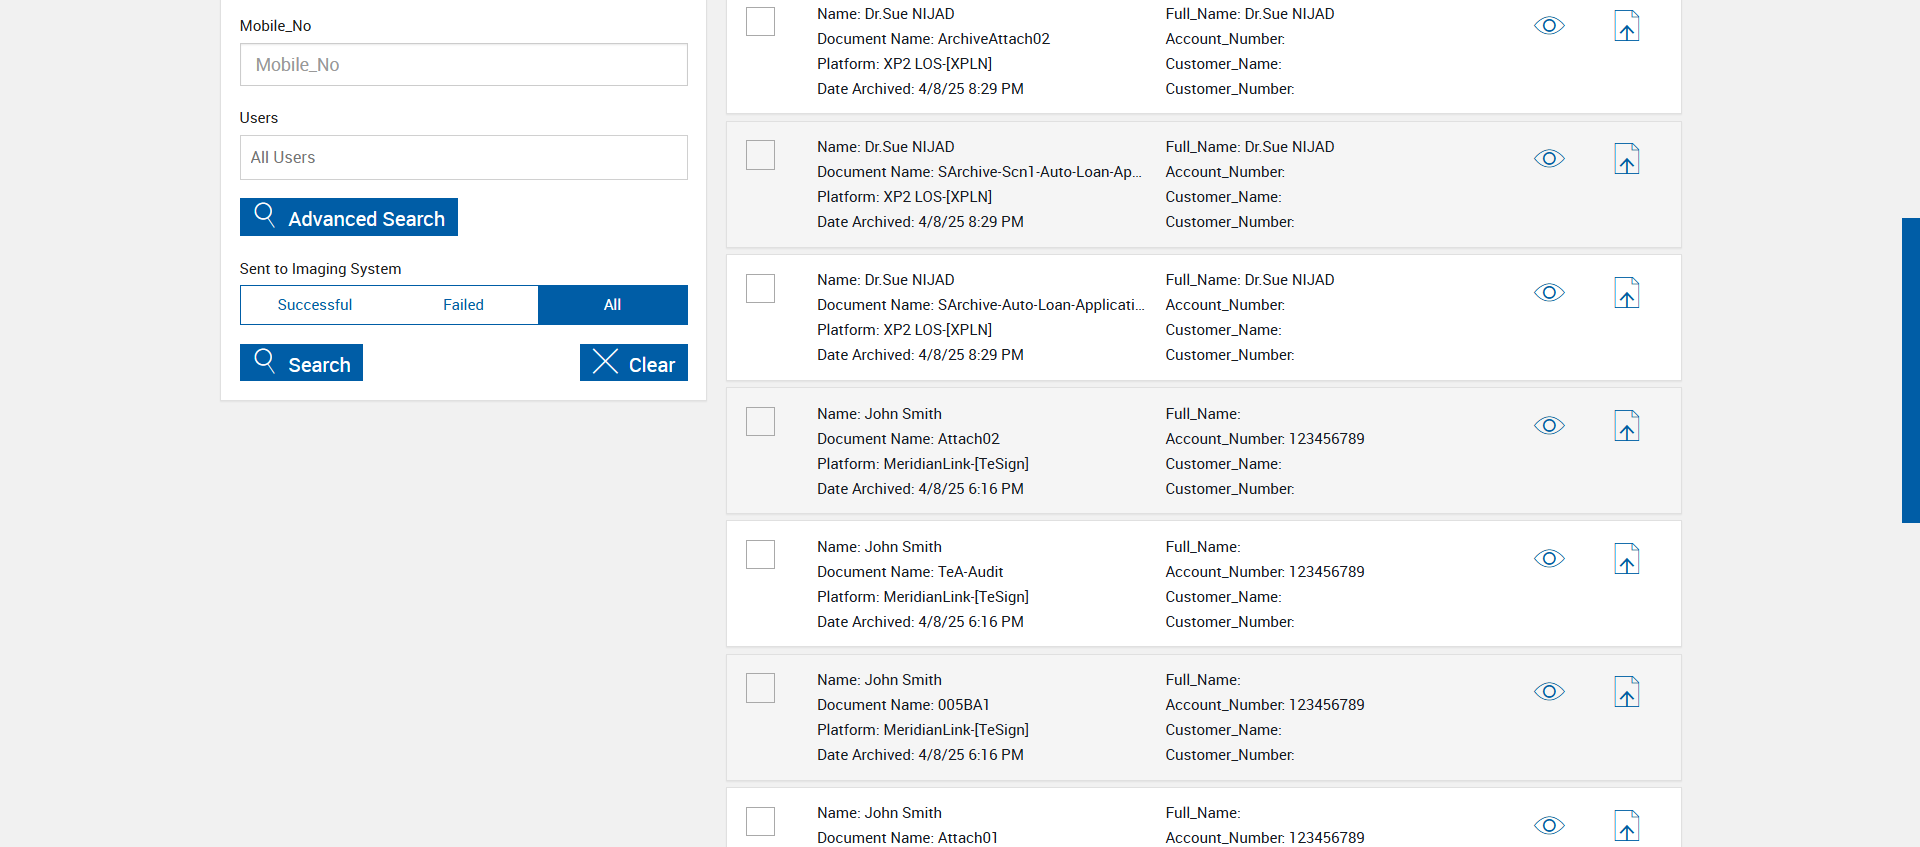
Task: Click upload icon for Attach02 document
Action: (x=1627, y=426)
